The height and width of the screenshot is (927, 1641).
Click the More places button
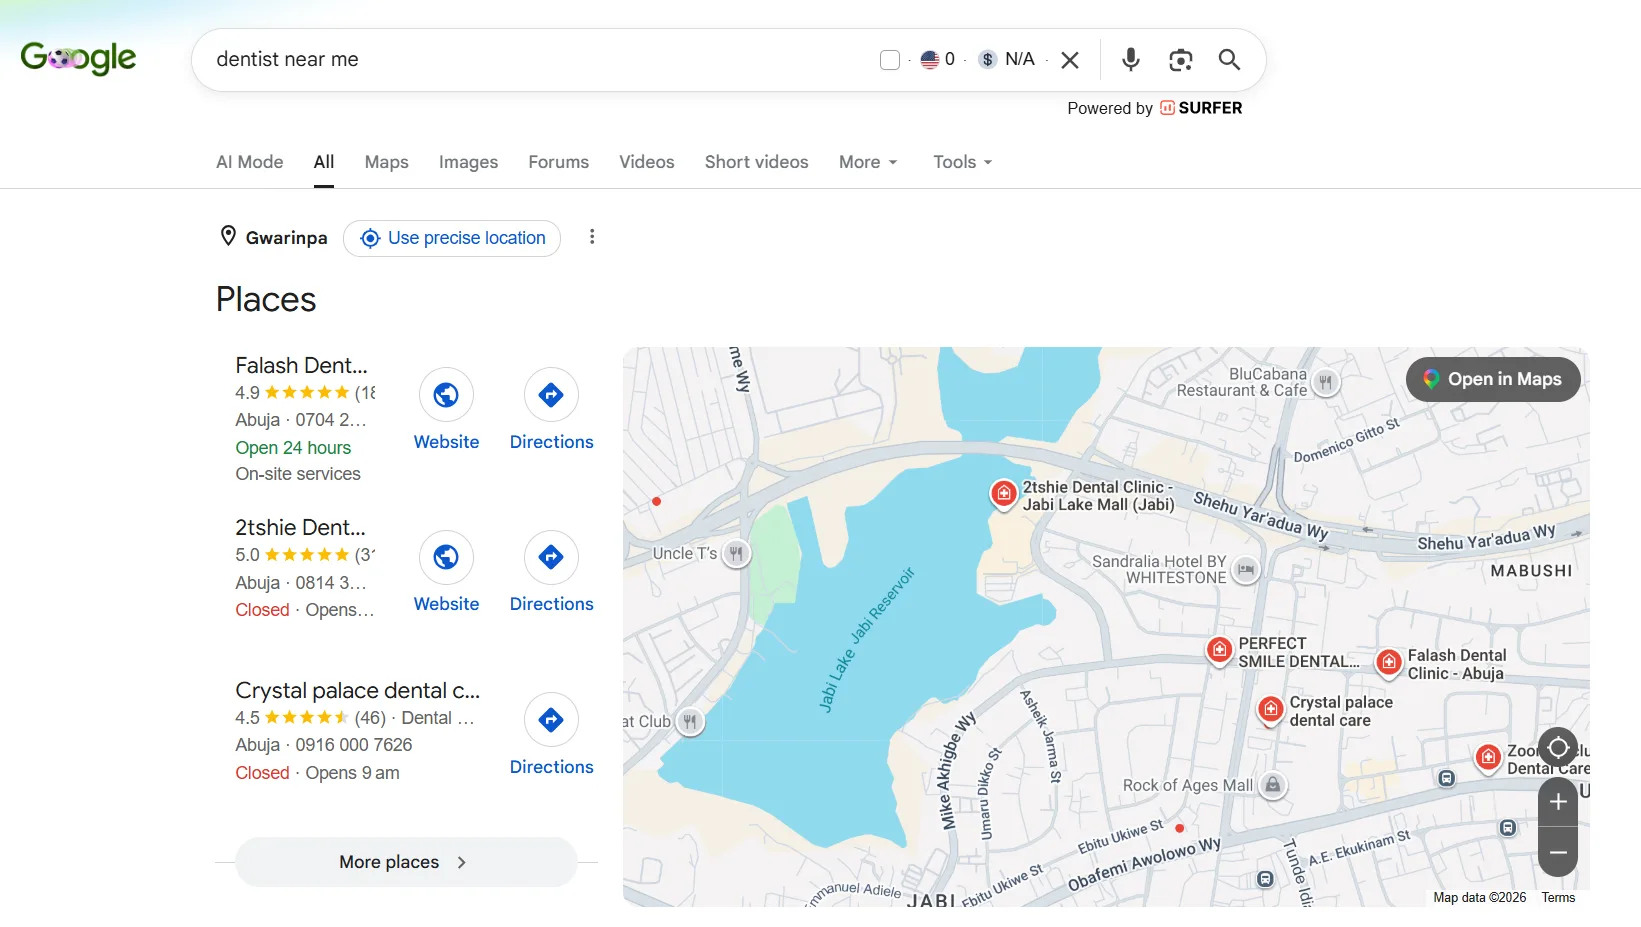click(406, 862)
